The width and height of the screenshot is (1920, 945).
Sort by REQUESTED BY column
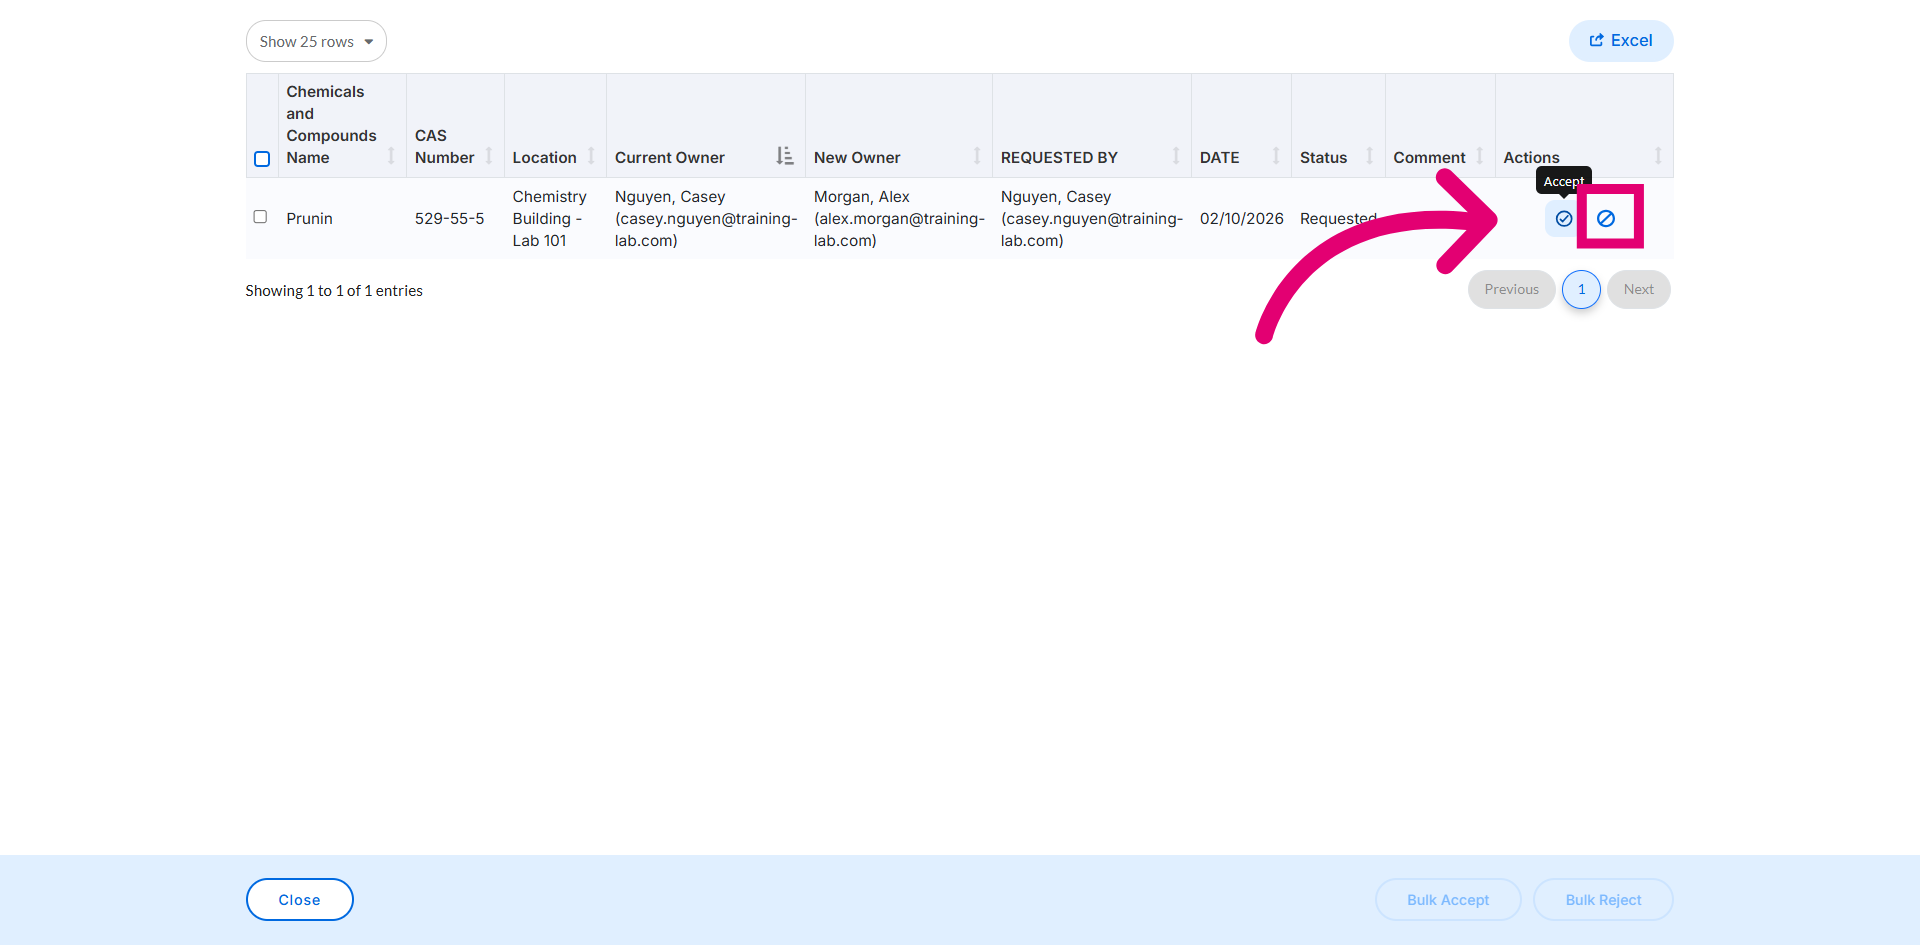pyautogui.click(x=1092, y=125)
